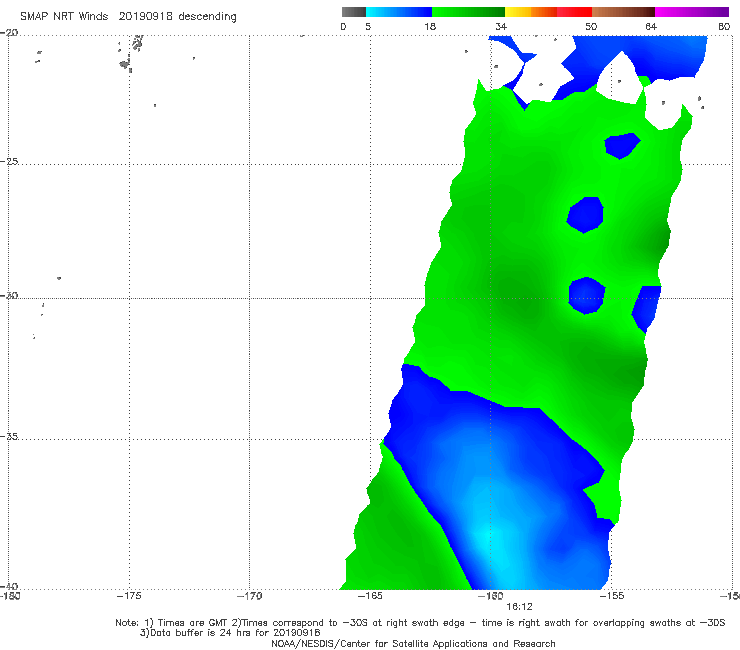
Task: Click the swath time stamp '16:12'
Action: coord(520,607)
